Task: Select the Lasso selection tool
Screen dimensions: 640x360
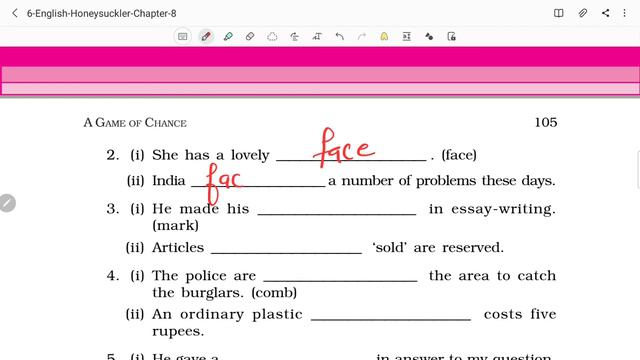Action: tap(272, 37)
